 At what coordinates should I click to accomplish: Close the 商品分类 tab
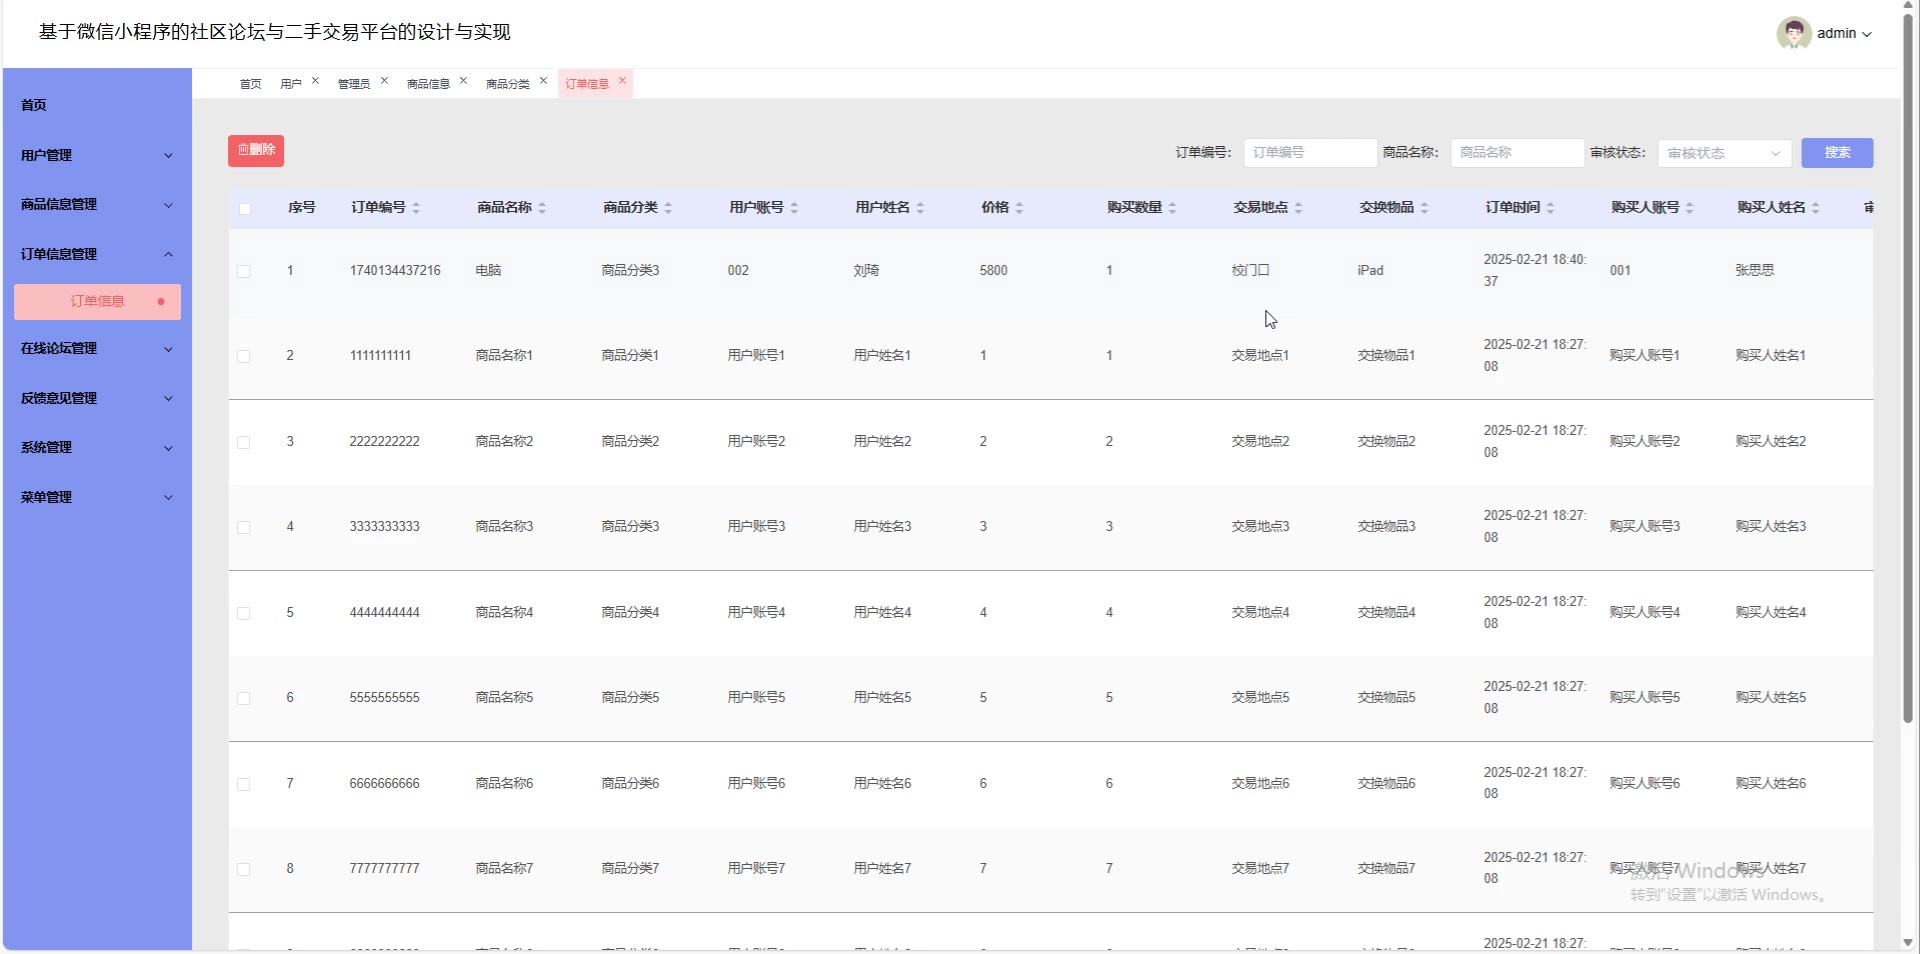[x=543, y=81]
